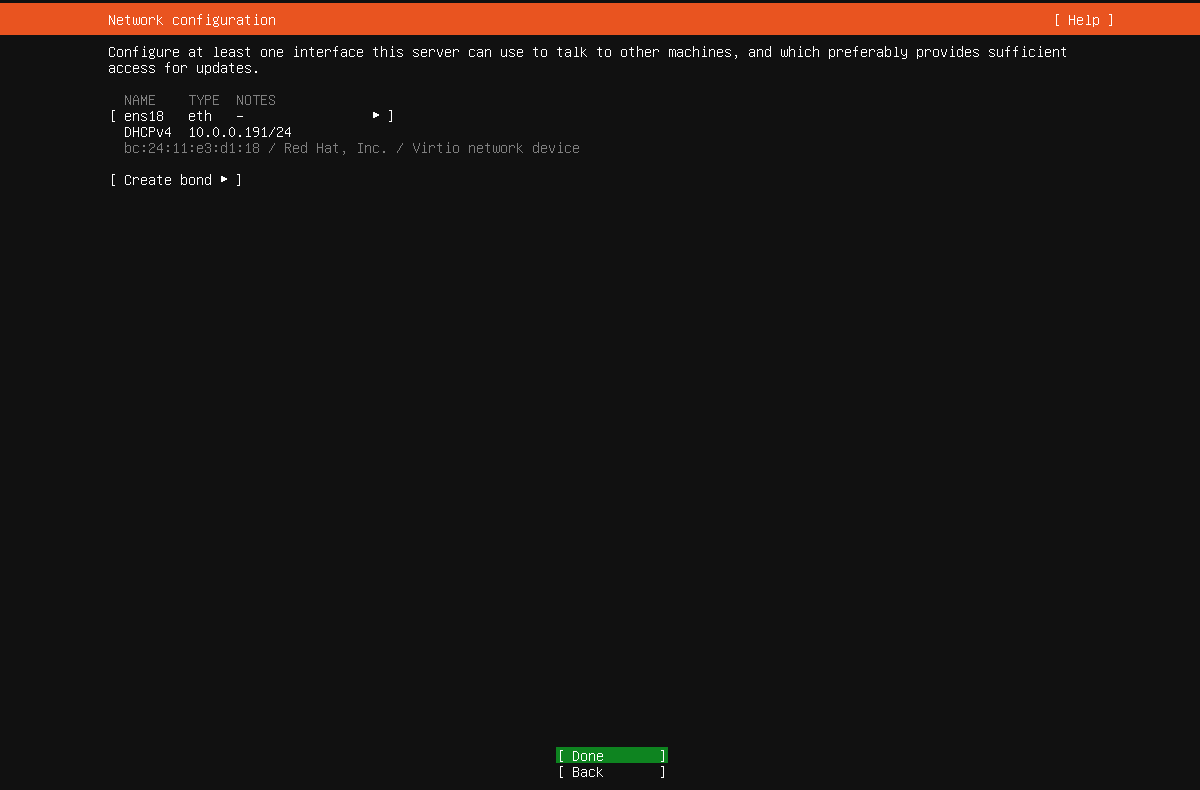Open the Help menu in header
This screenshot has width=1200, height=790.
1083,20
